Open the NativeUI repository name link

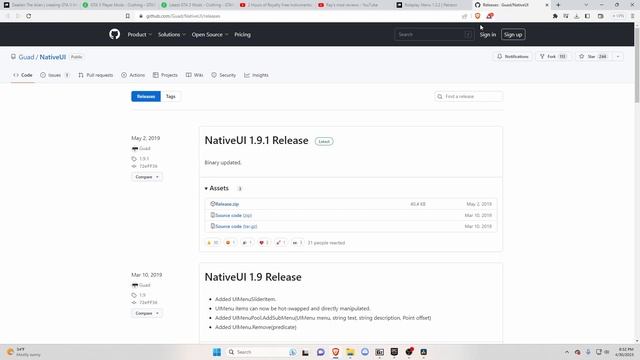coord(53,57)
